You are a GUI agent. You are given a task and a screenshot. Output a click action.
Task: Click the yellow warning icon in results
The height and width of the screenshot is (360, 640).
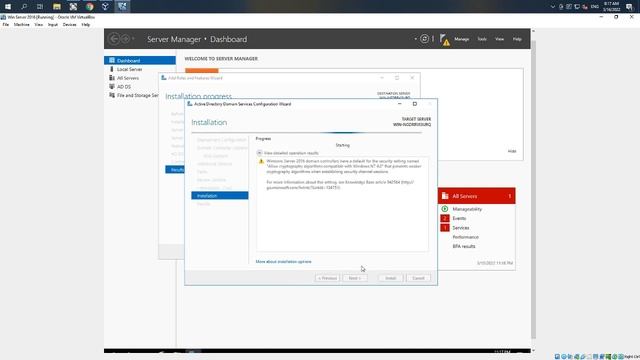(x=261, y=162)
